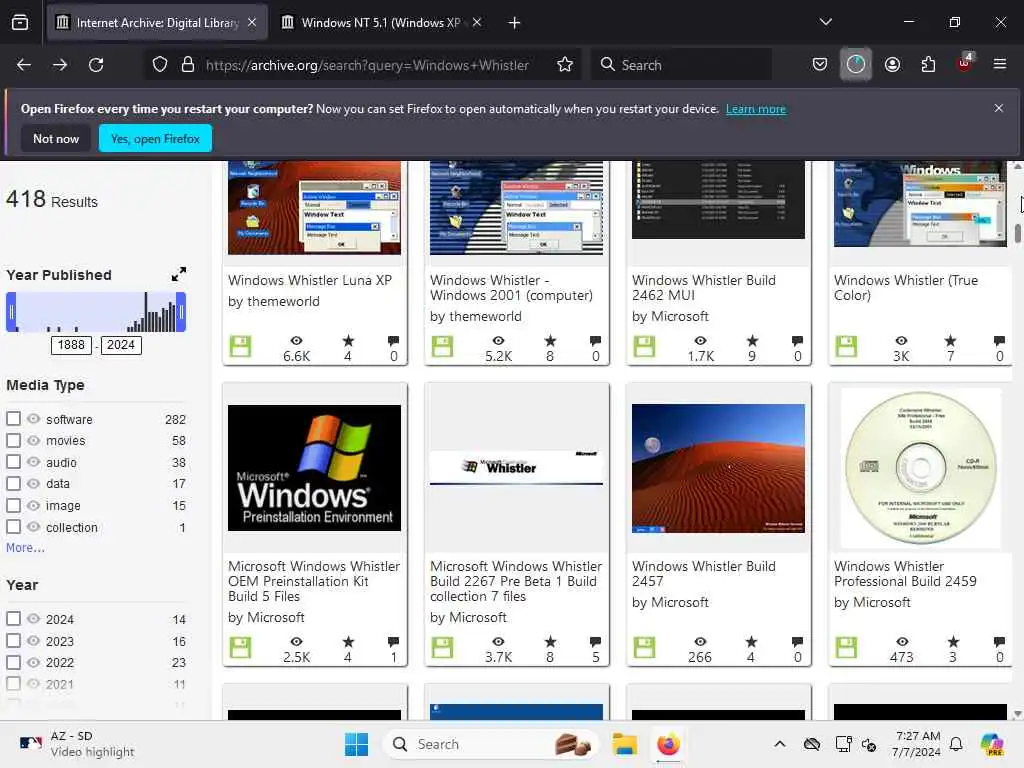Click the uBlock extension icon with badge
Screen dimensions: 1024x768
(x=964, y=63)
